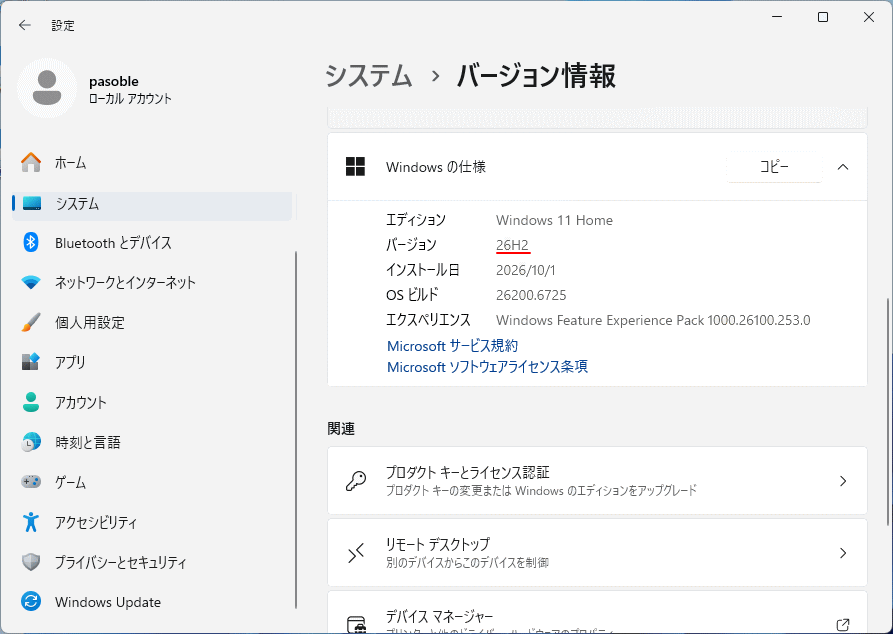This screenshot has width=893, height=634.
Task: Open Windows Update page
Action: pyautogui.click(x=152, y=602)
